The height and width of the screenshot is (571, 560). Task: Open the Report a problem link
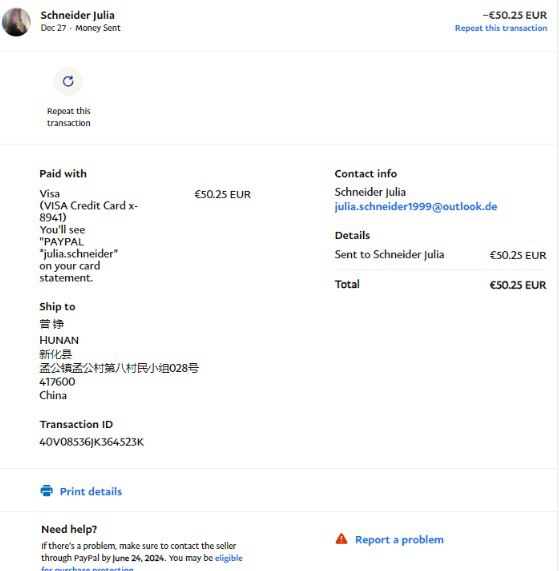[399, 539]
